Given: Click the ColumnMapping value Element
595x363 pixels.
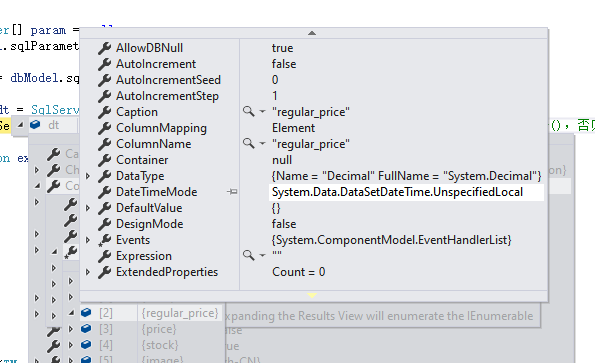Looking at the screenshot, I should (293, 128).
